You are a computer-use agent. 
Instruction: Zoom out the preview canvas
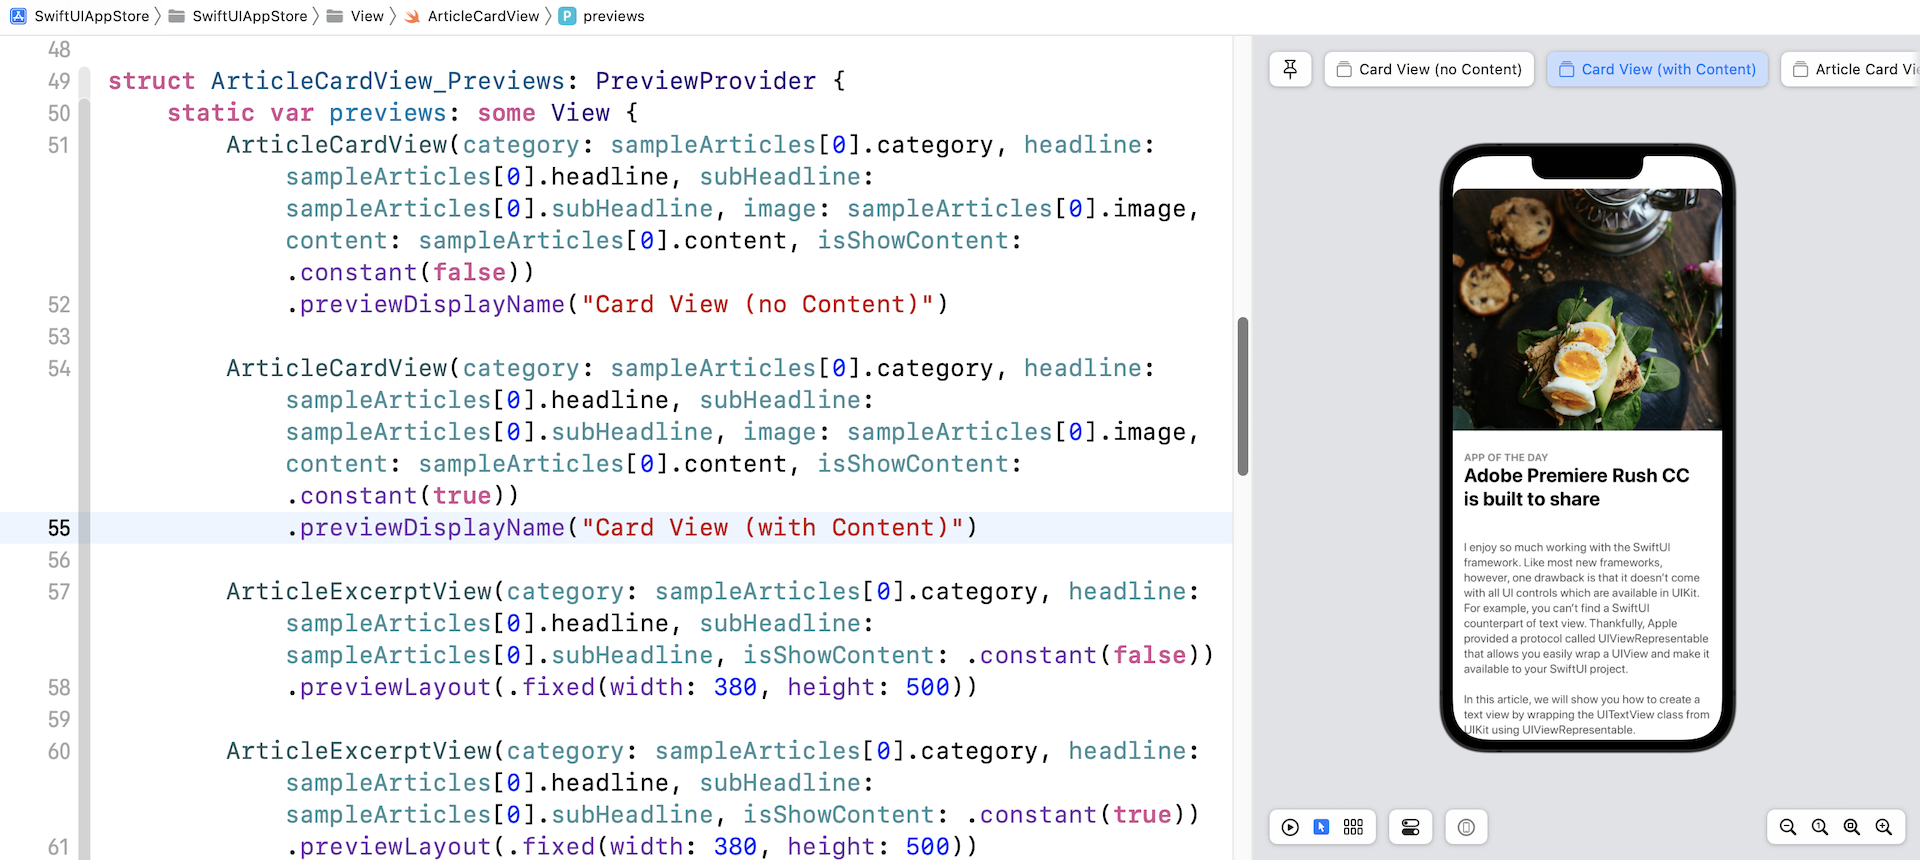[1788, 827]
